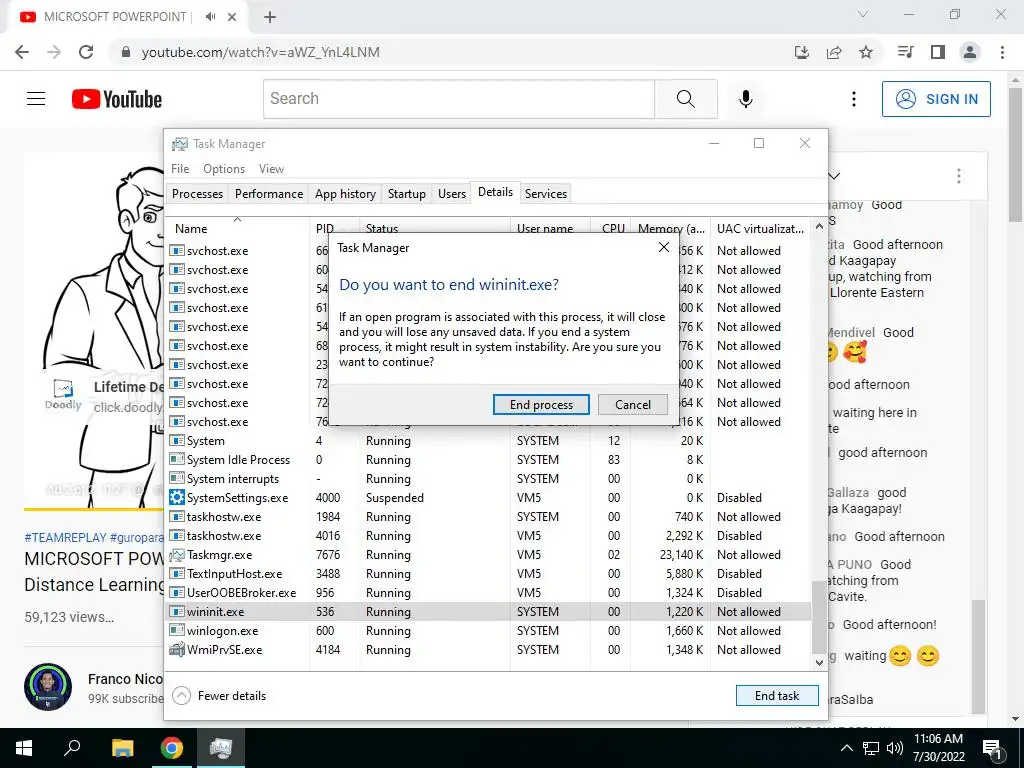This screenshot has width=1024, height=768.
Task: Select the TextInputHost.exe process
Action: tap(488, 573)
